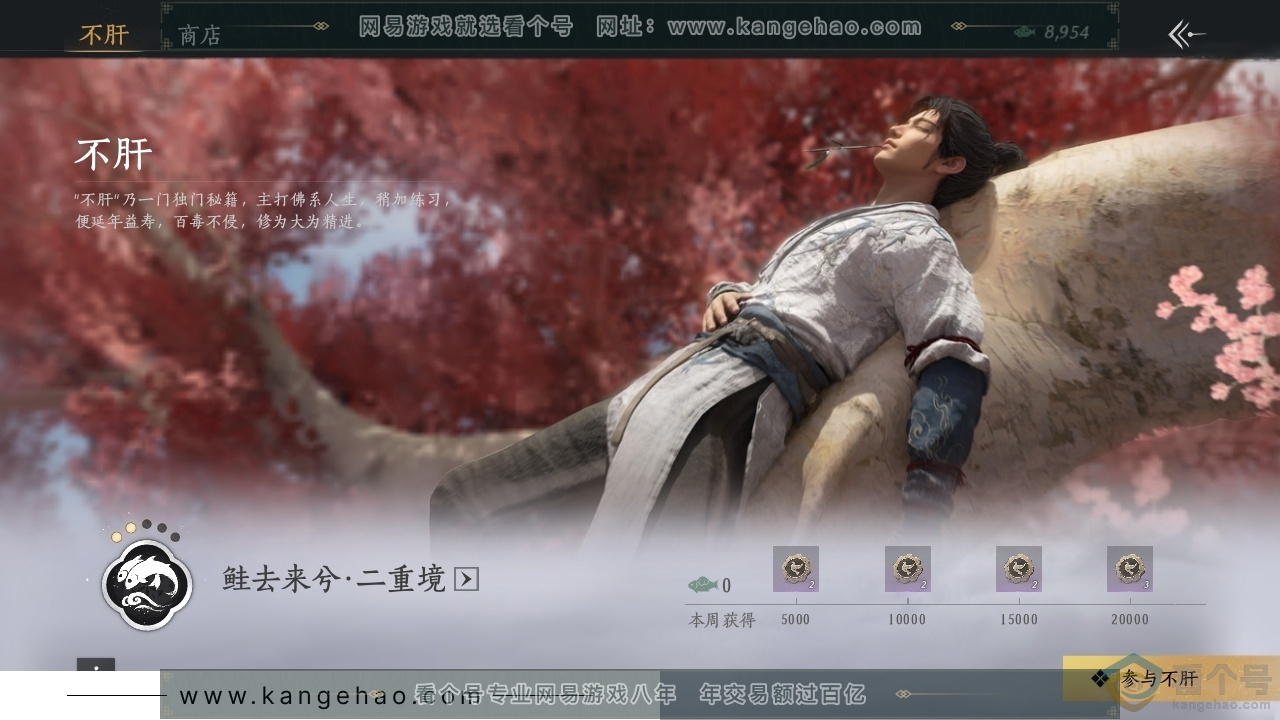Image resolution: width=1280 pixels, height=720 pixels.
Task: Open reward icon above 5000 milestone
Action: (x=796, y=569)
